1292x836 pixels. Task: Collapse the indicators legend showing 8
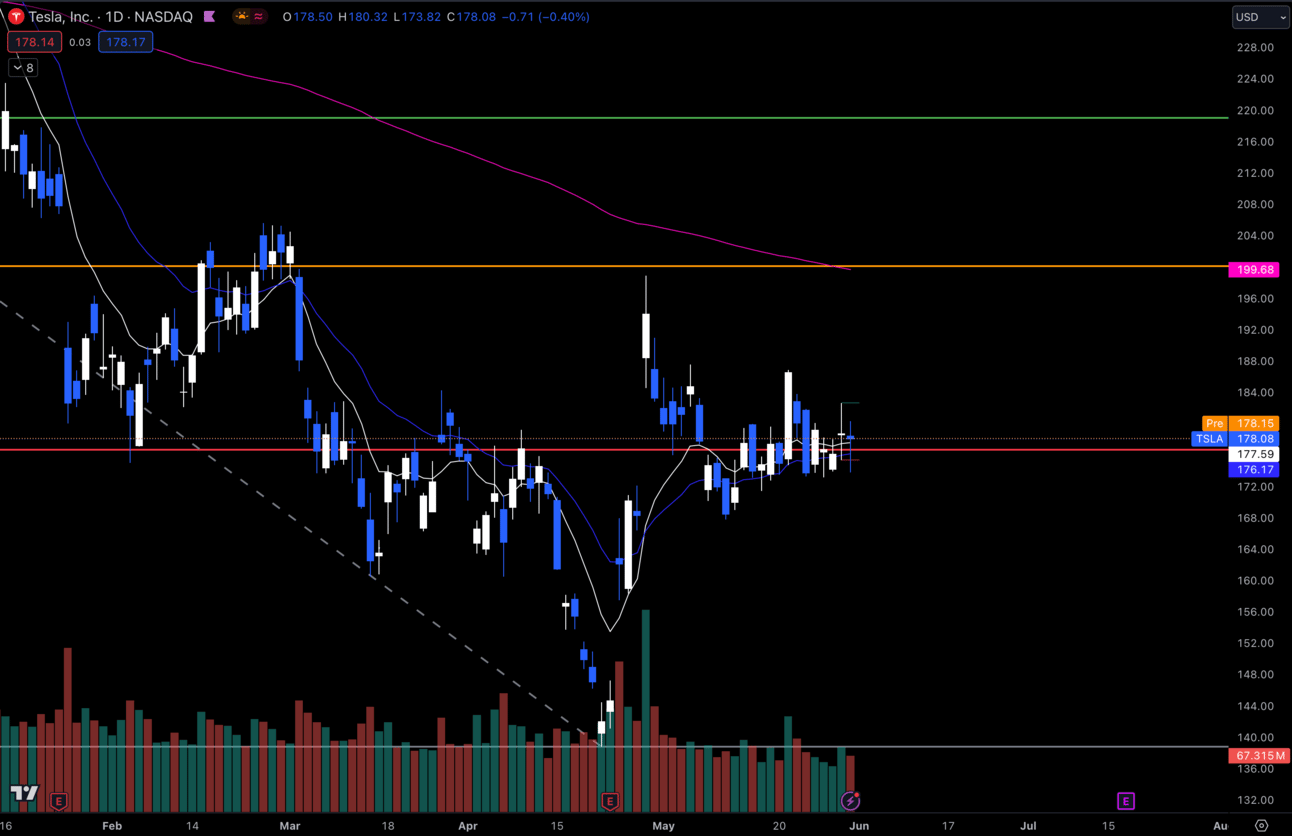23,68
